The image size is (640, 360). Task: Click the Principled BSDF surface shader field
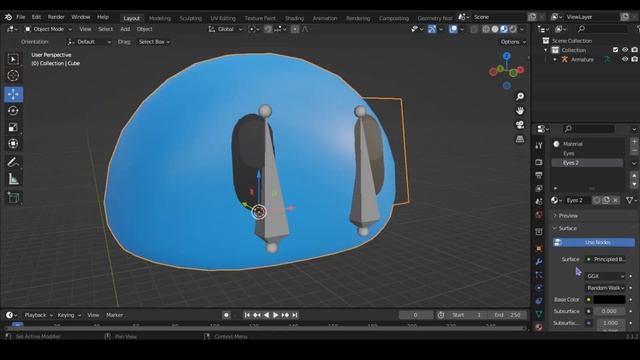[605, 260]
